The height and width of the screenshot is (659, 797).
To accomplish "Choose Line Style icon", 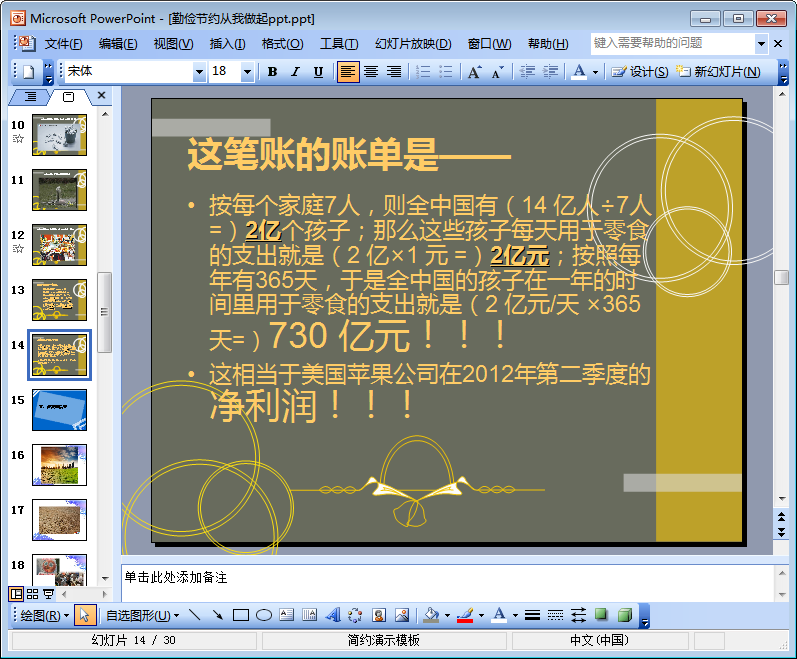I will 532,616.
